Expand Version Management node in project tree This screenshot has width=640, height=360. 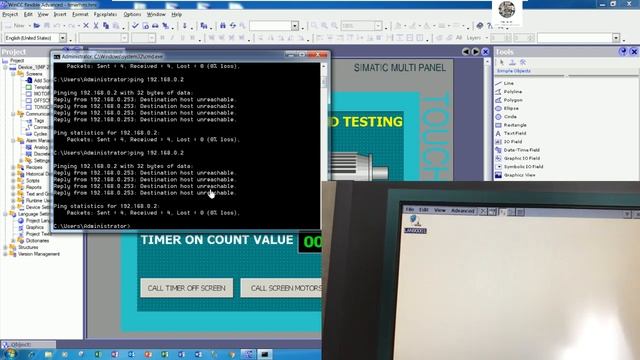6,254
